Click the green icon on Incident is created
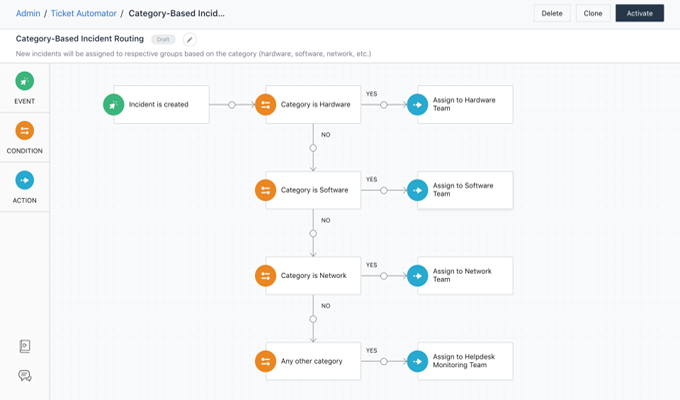Image resolution: width=680 pixels, height=400 pixels. tap(113, 104)
